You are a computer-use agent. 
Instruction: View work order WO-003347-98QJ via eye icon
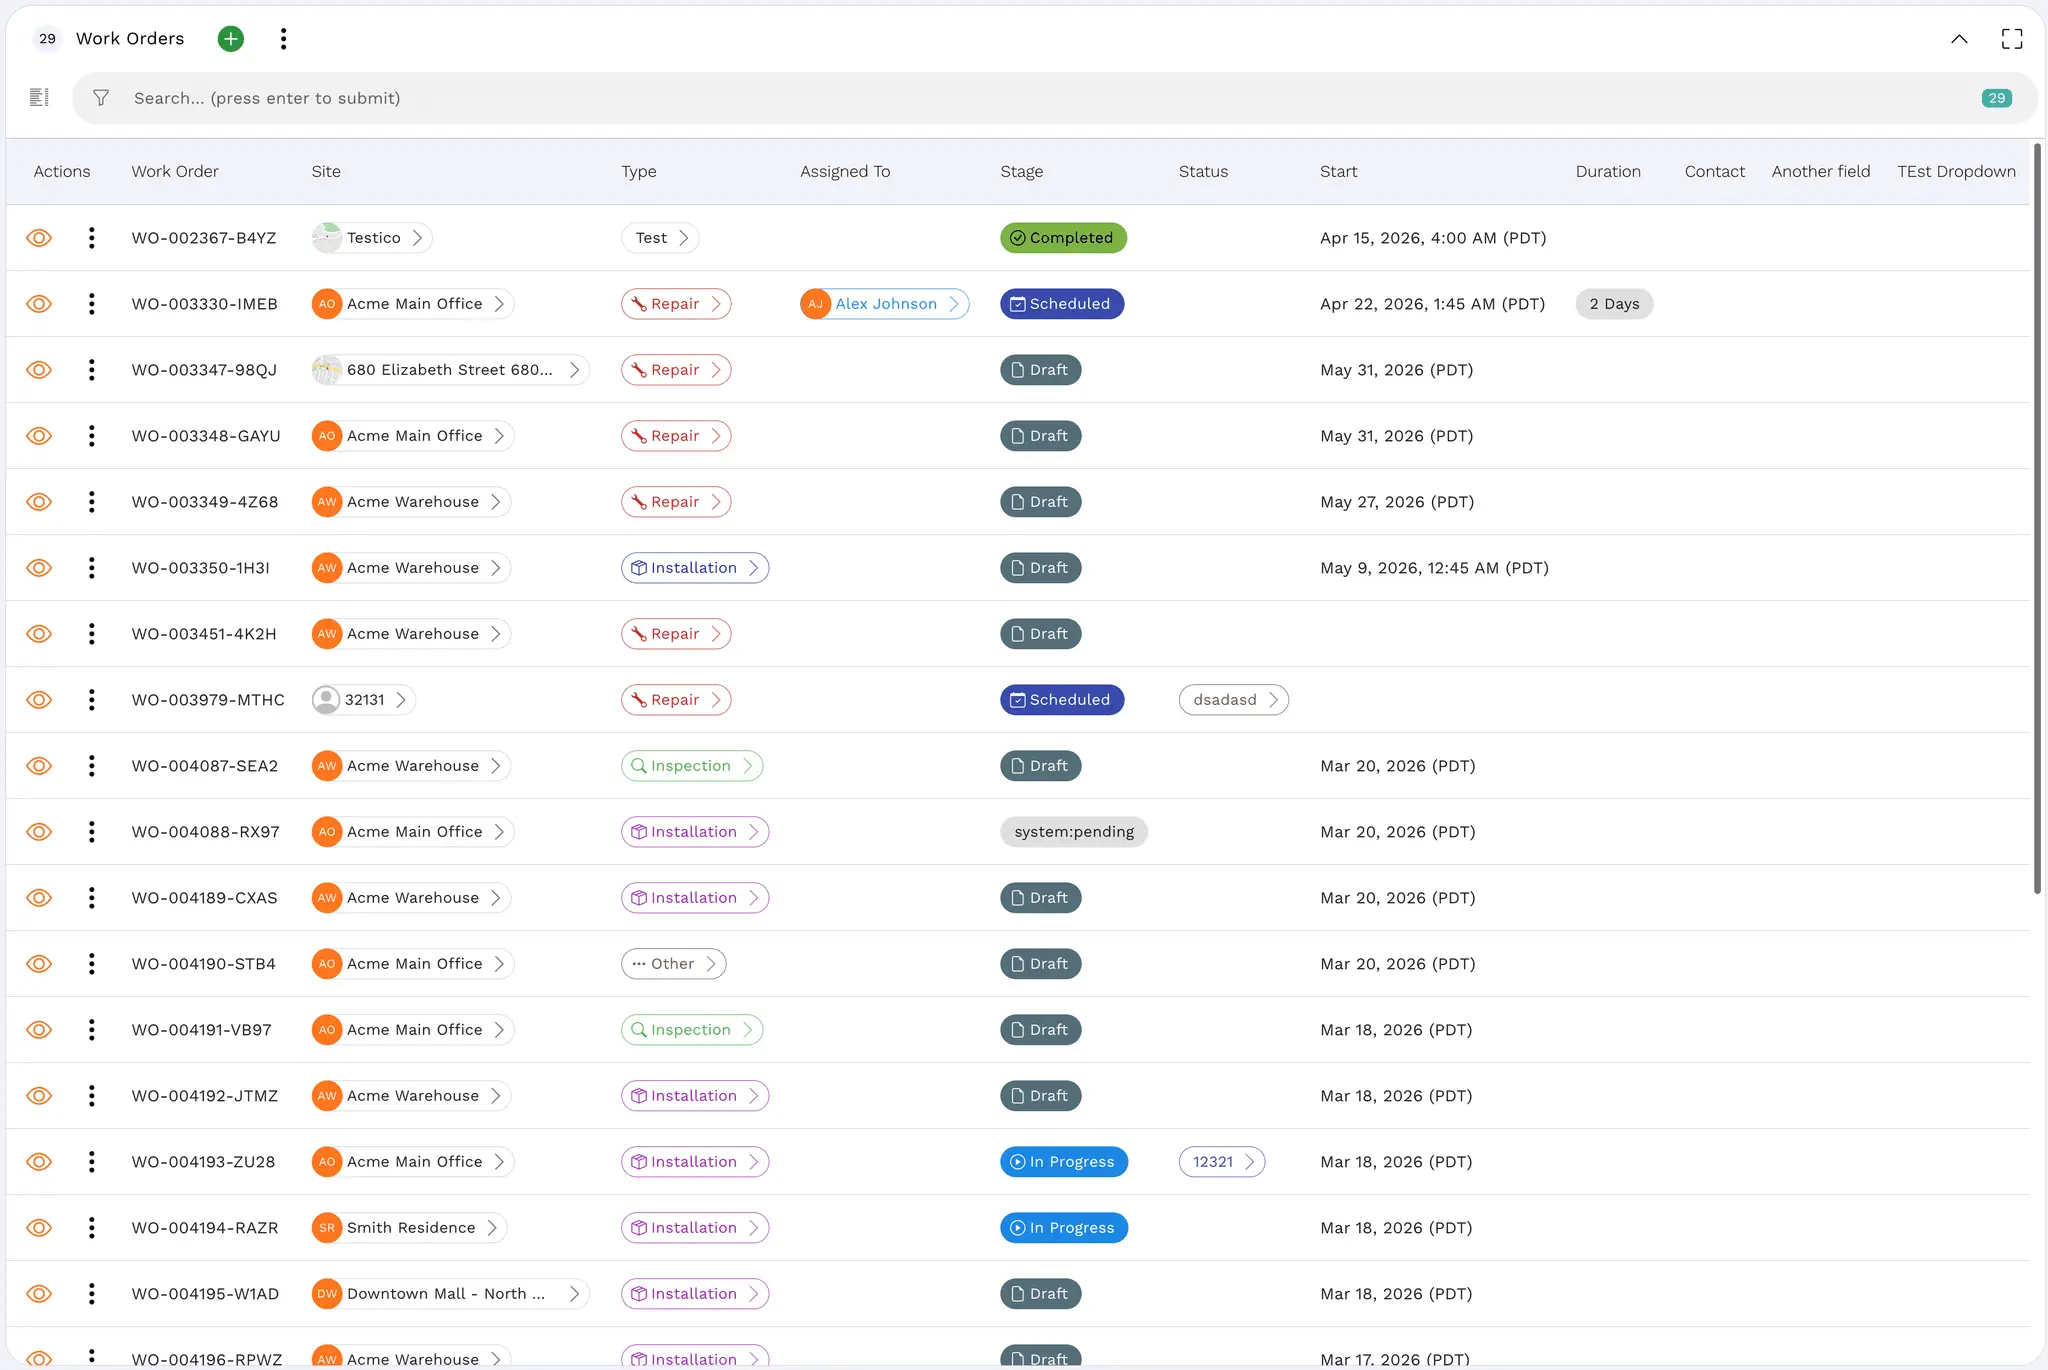pos(39,370)
